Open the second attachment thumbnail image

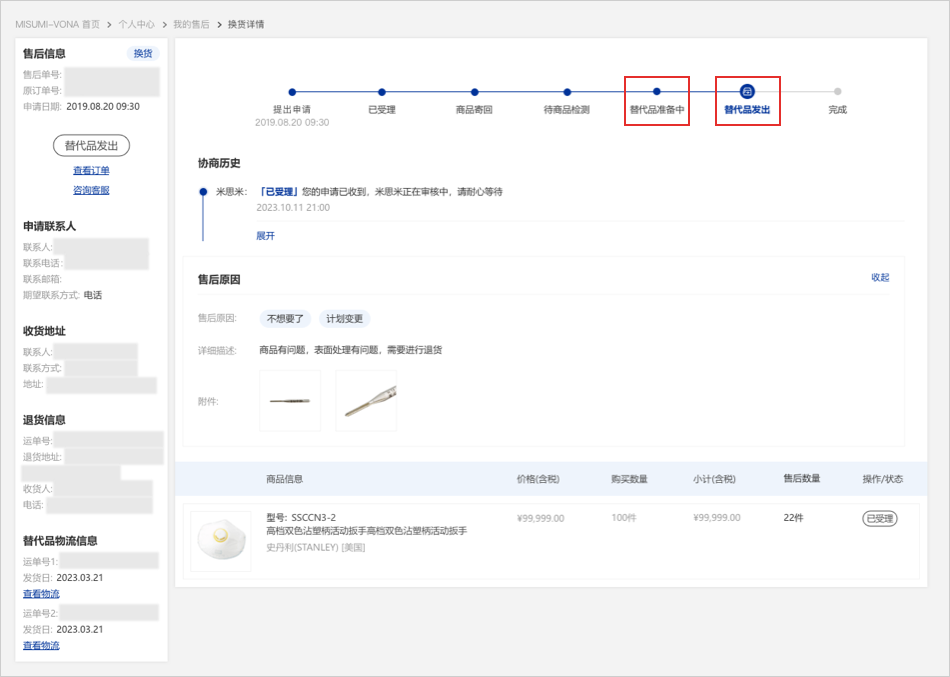click(366, 401)
